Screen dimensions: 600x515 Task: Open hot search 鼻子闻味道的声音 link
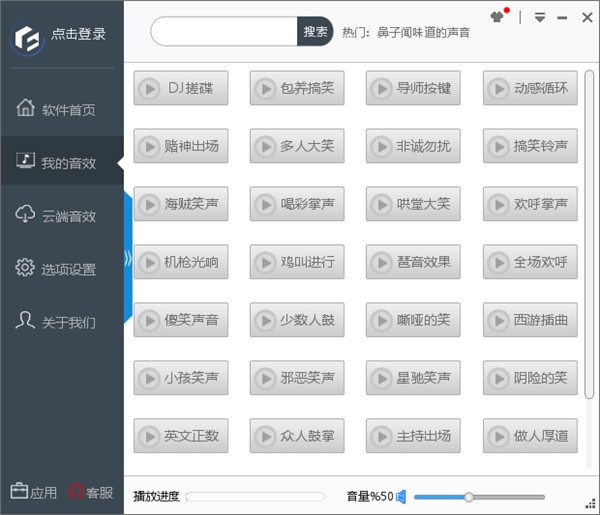pyautogui.click(x=424, y=33)
